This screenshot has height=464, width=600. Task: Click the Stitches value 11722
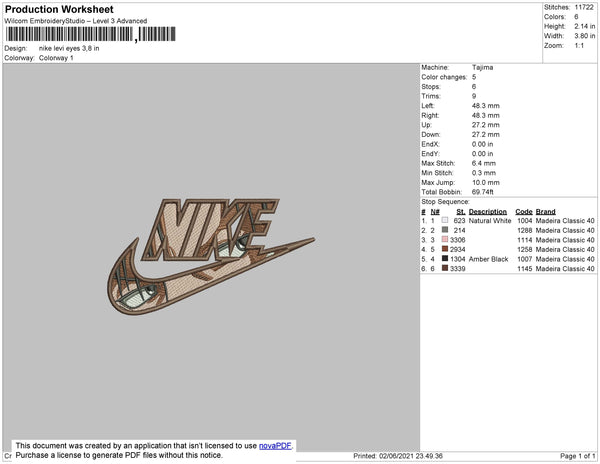click(x=584, y=7)
